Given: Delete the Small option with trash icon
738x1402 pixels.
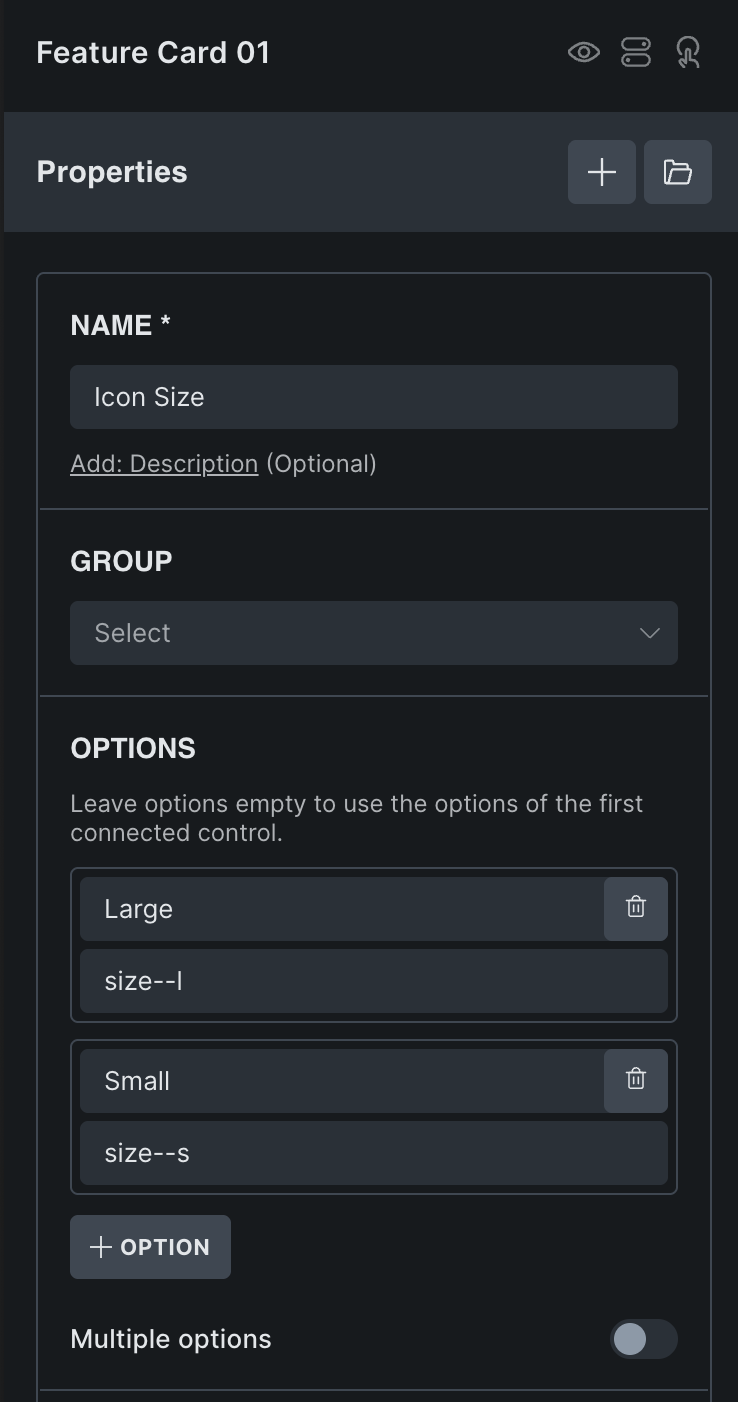Looking at the screenshot, I should pyautogui.click(x=636, y=1080).
